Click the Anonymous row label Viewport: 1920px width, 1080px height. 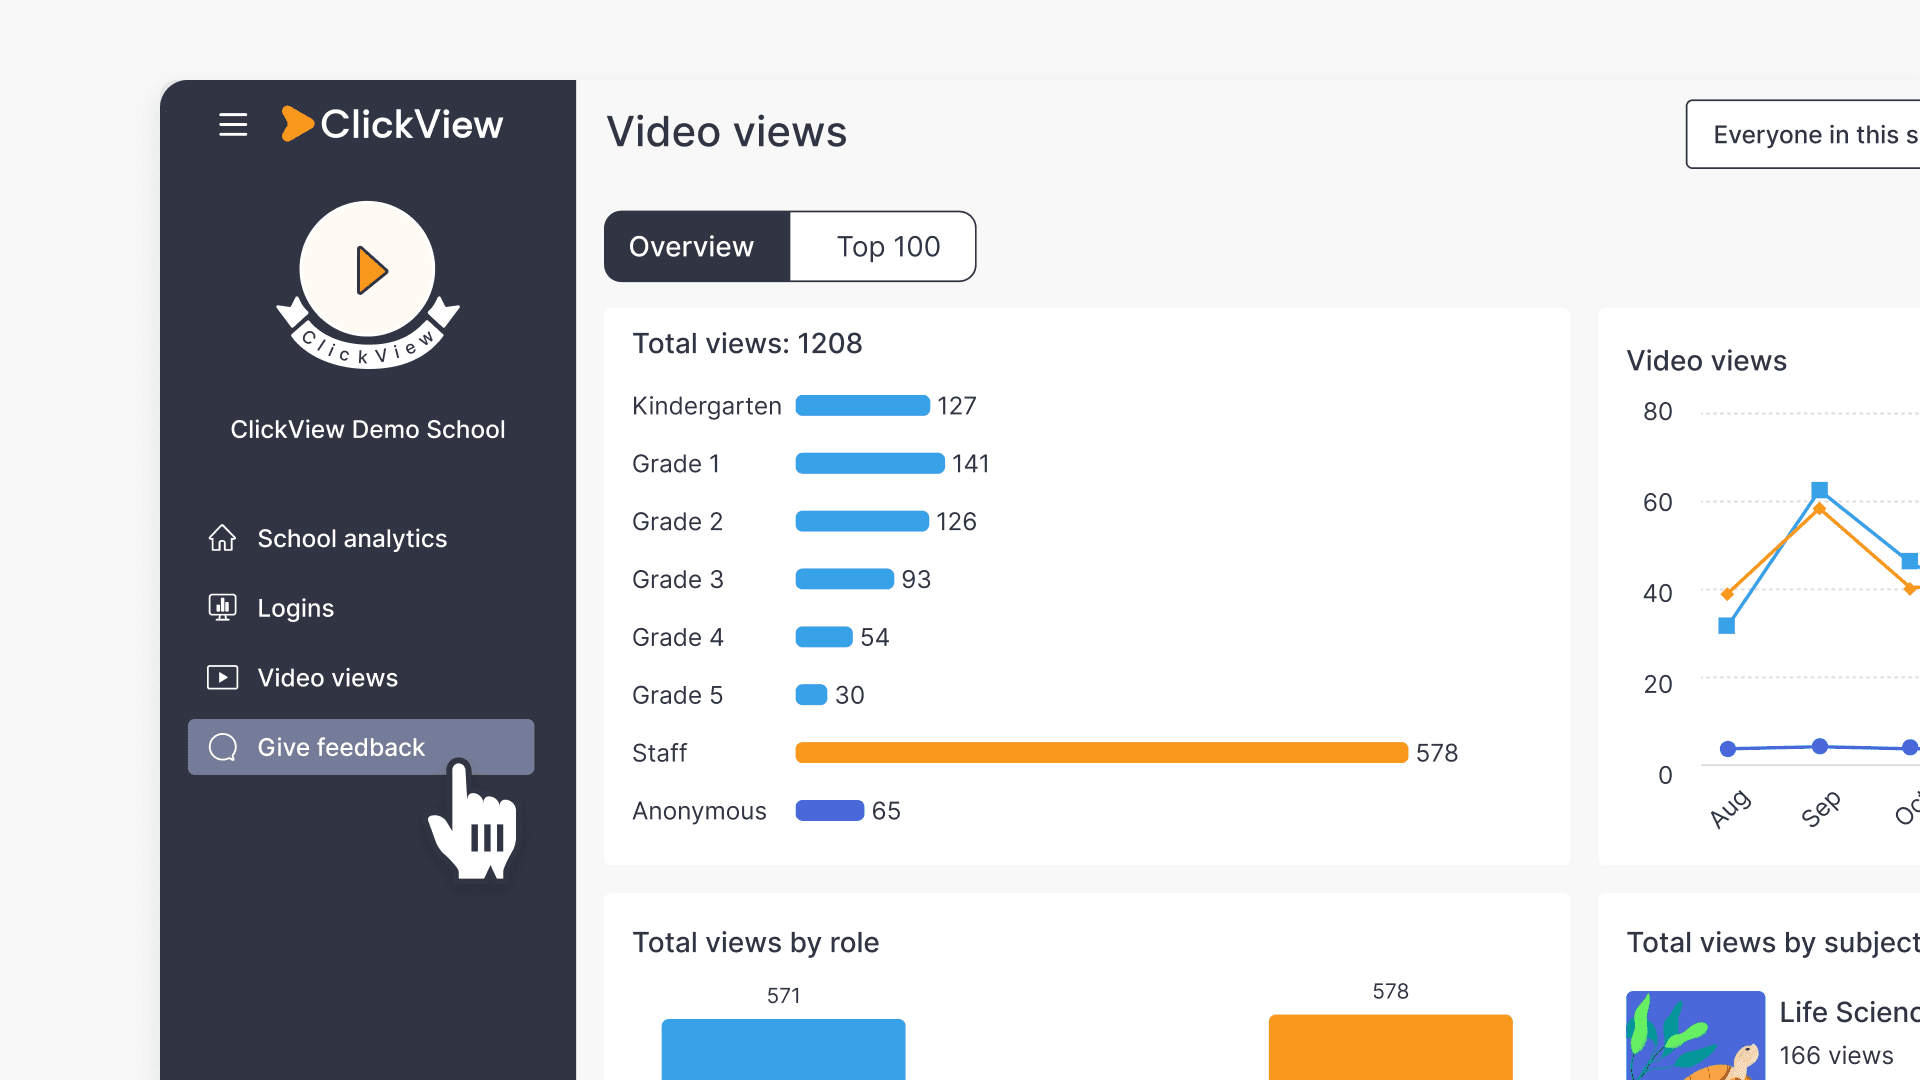(700, 811)
